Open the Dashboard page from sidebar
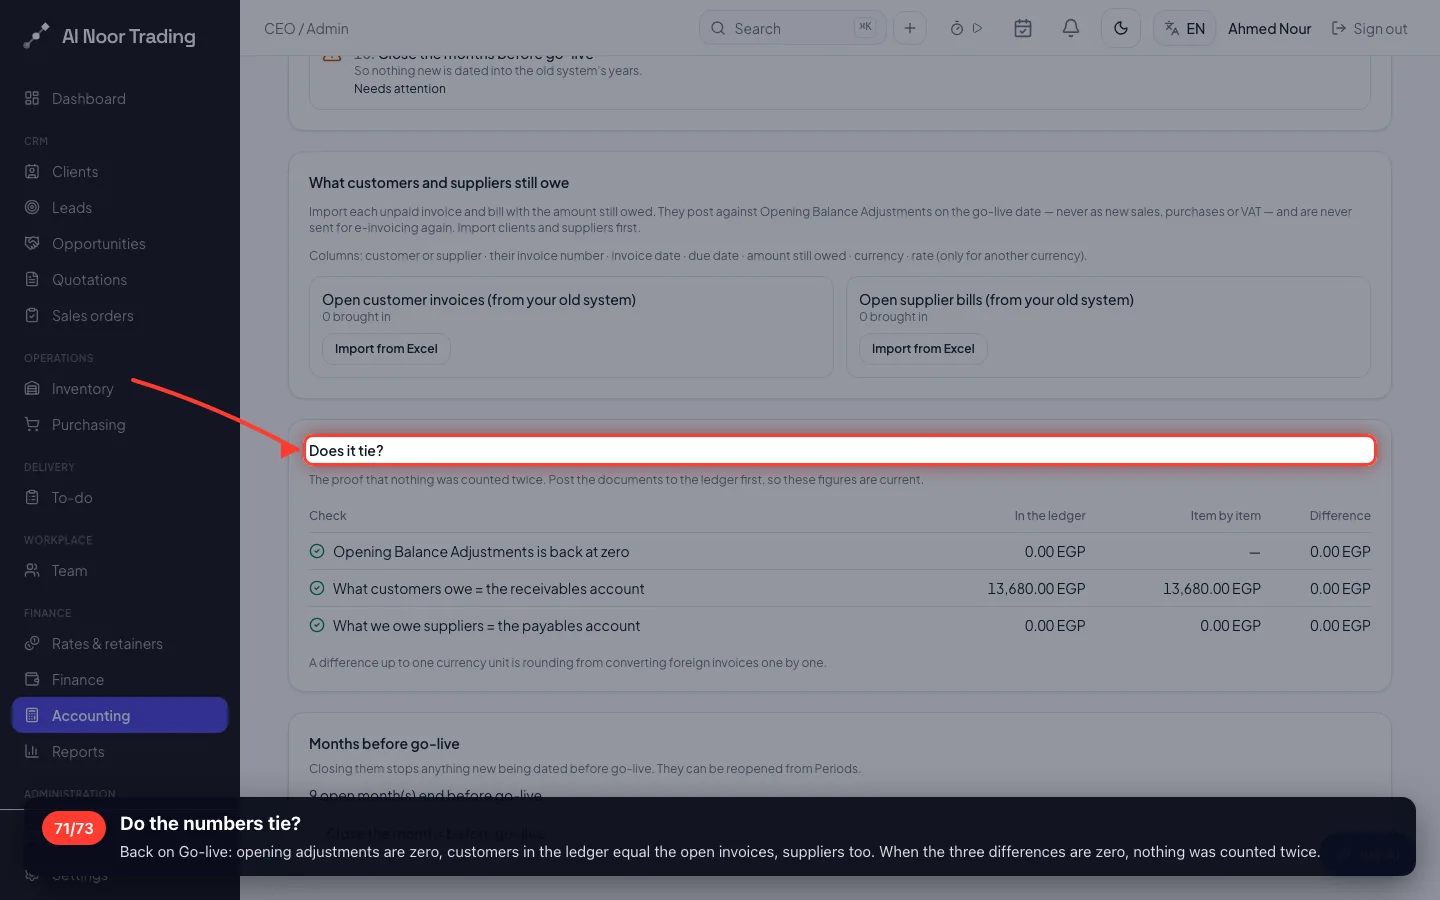The height and width of the screenshot is (900, 1440). [x=120, y=99]
